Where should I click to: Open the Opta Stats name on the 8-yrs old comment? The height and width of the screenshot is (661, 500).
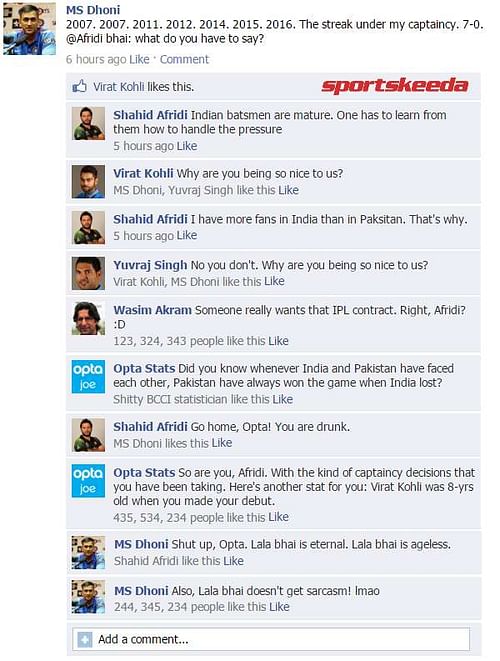click(144, 473)
